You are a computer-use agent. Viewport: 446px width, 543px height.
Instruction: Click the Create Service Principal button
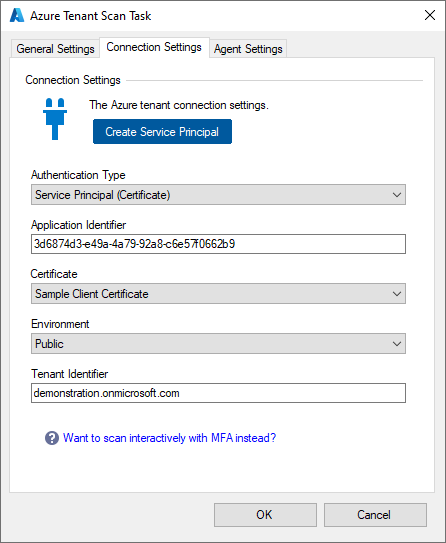162,132
